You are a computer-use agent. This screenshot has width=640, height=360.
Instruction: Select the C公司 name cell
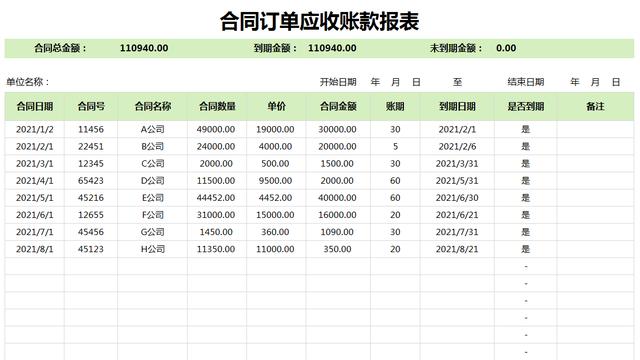click(x=153, y=164)
